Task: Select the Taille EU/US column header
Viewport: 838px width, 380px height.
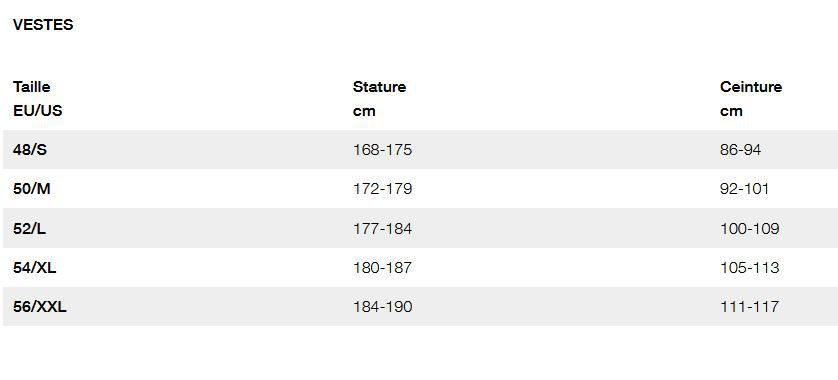Action: point(37,99)
